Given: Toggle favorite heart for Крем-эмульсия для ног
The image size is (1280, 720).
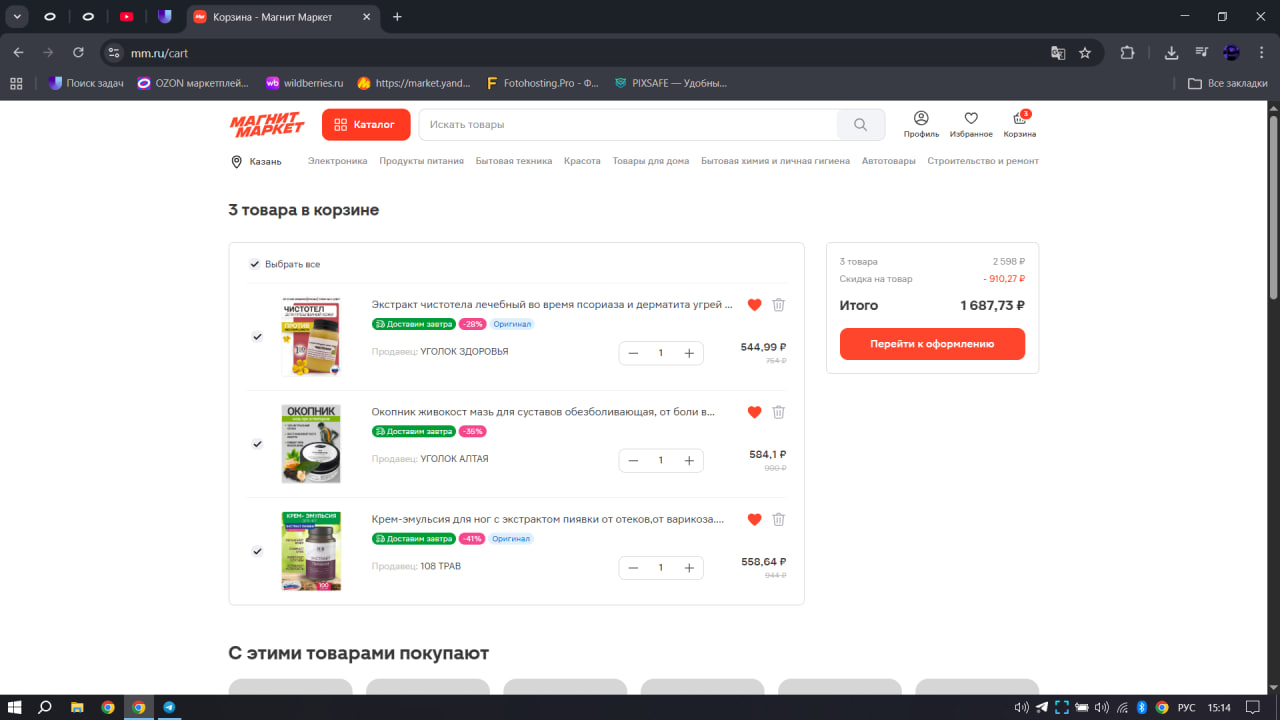Looking at the screenshot, I should coord(755,519).
